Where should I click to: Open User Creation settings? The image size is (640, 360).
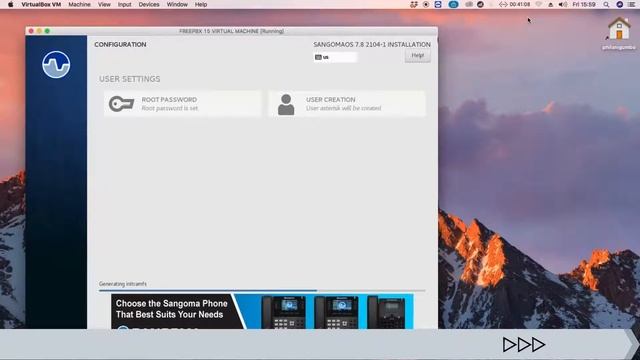347,104
